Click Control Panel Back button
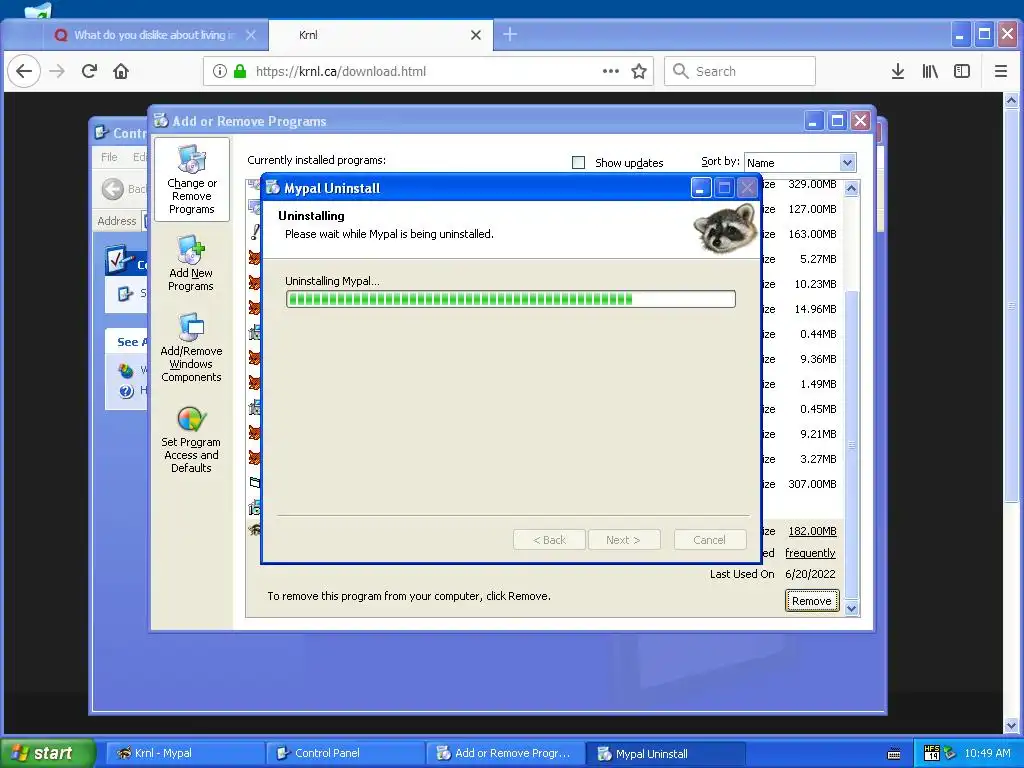The width and height of the screenshot is (1024, 768). click(124, 189)
